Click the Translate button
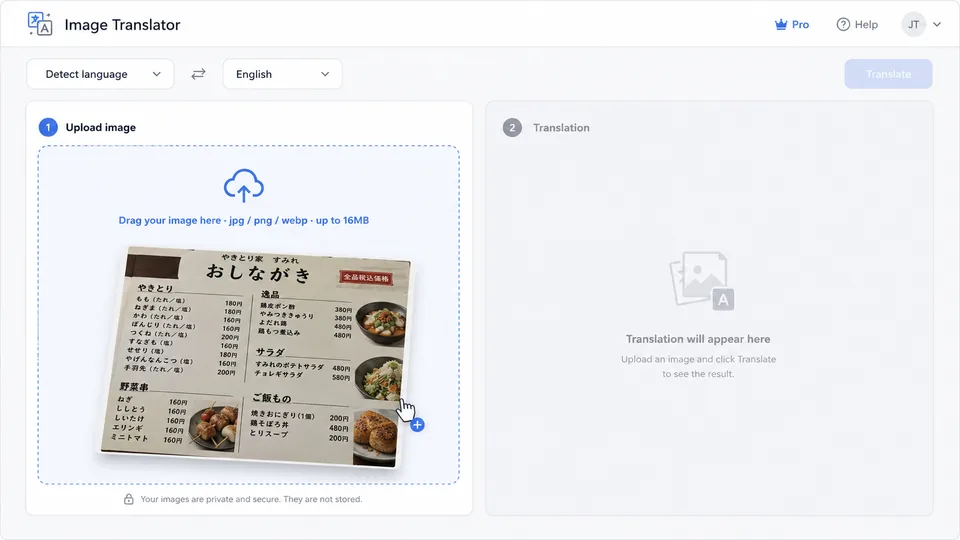Image resolution: width=960 pixels, height=540 pixels. 888,74
